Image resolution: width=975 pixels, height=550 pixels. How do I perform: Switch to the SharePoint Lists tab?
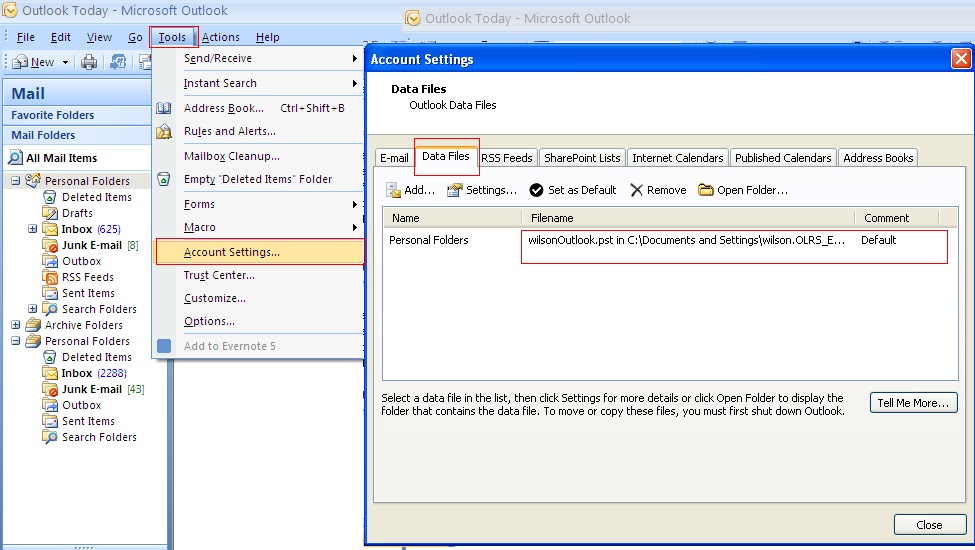coord(582,158)
